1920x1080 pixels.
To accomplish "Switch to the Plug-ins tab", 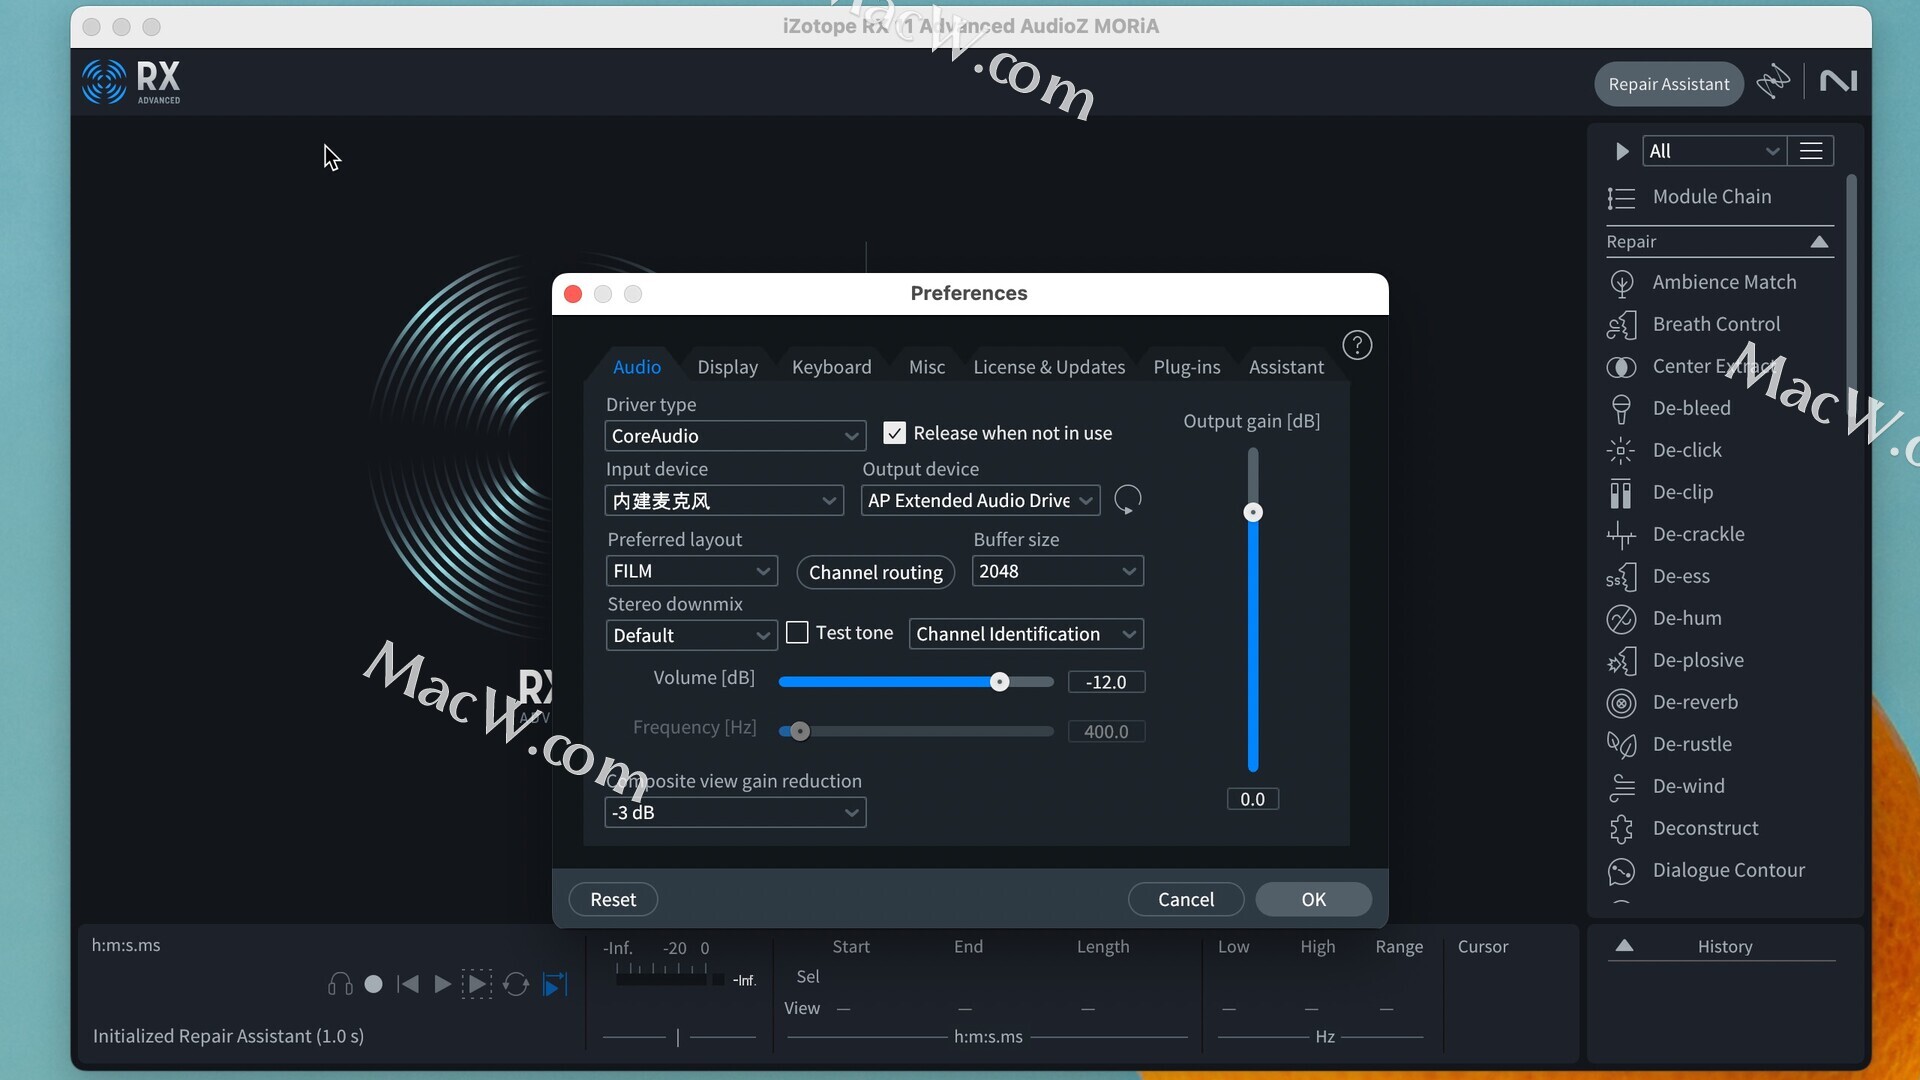I will click(x=1187, y=367).
